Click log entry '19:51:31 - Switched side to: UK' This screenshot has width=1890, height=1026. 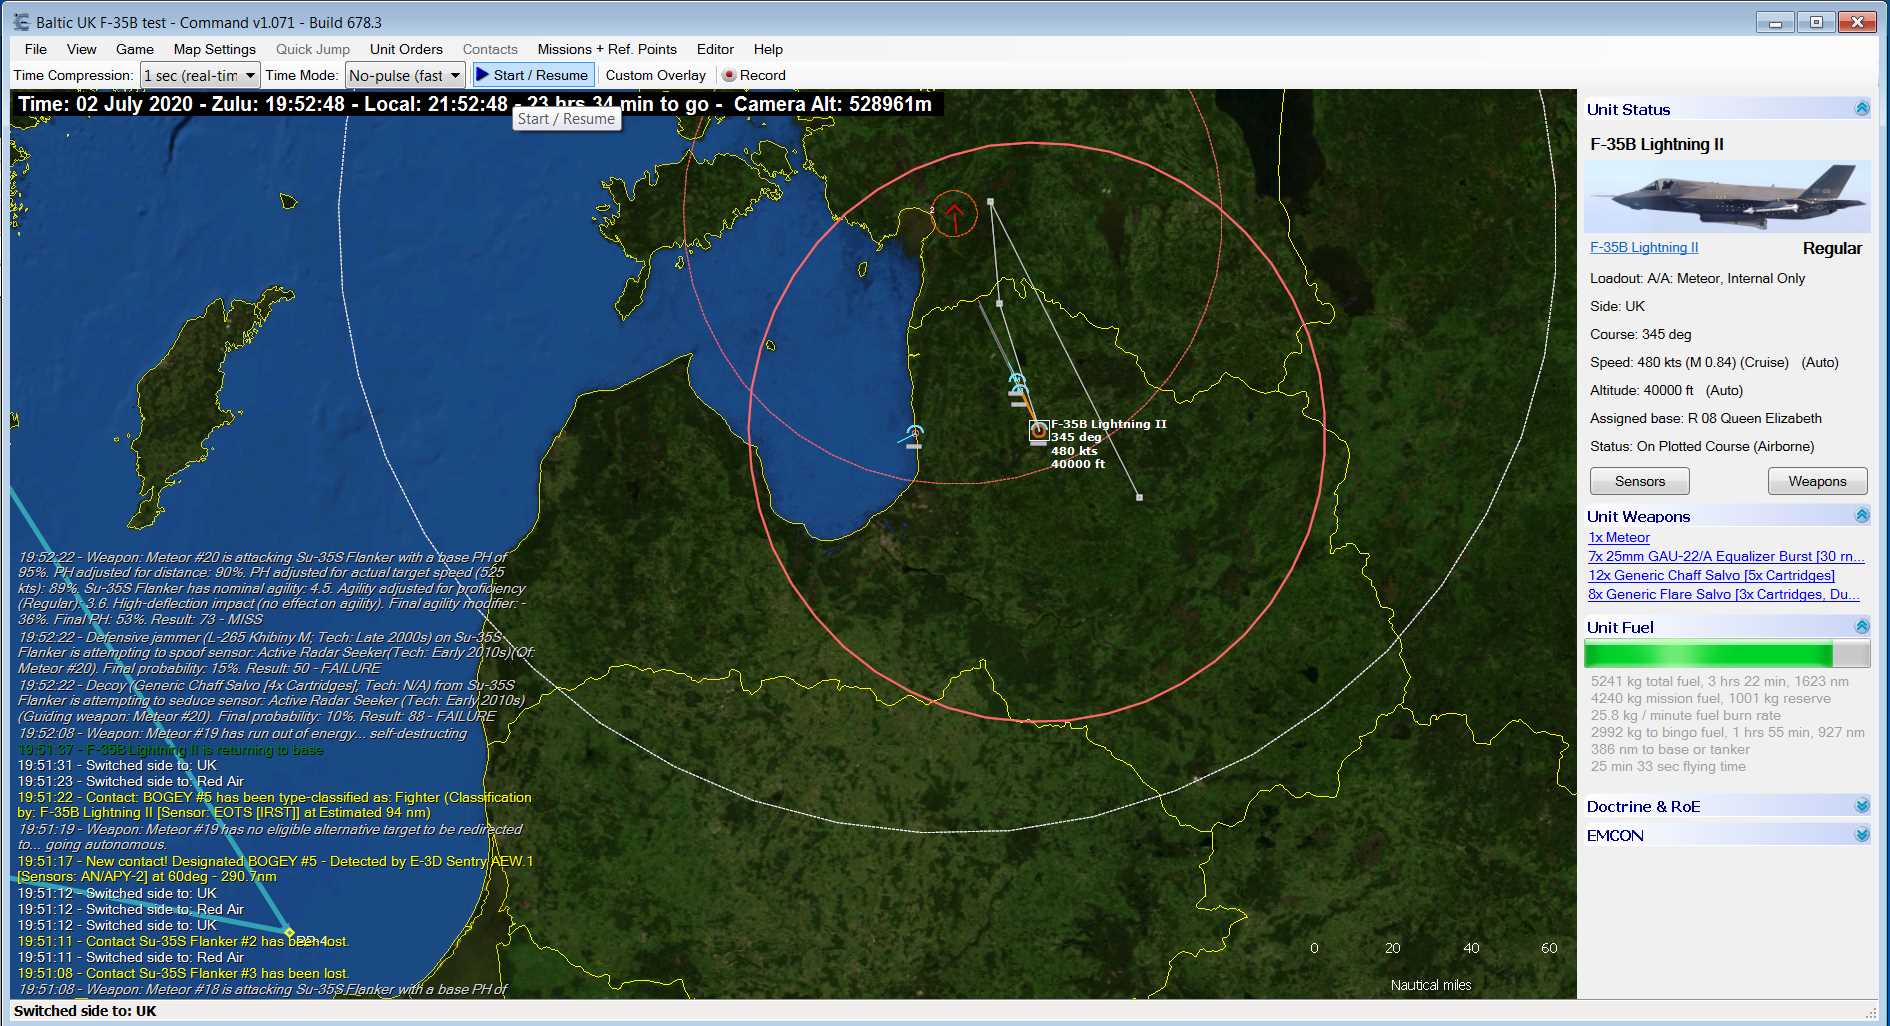point(117,765)
